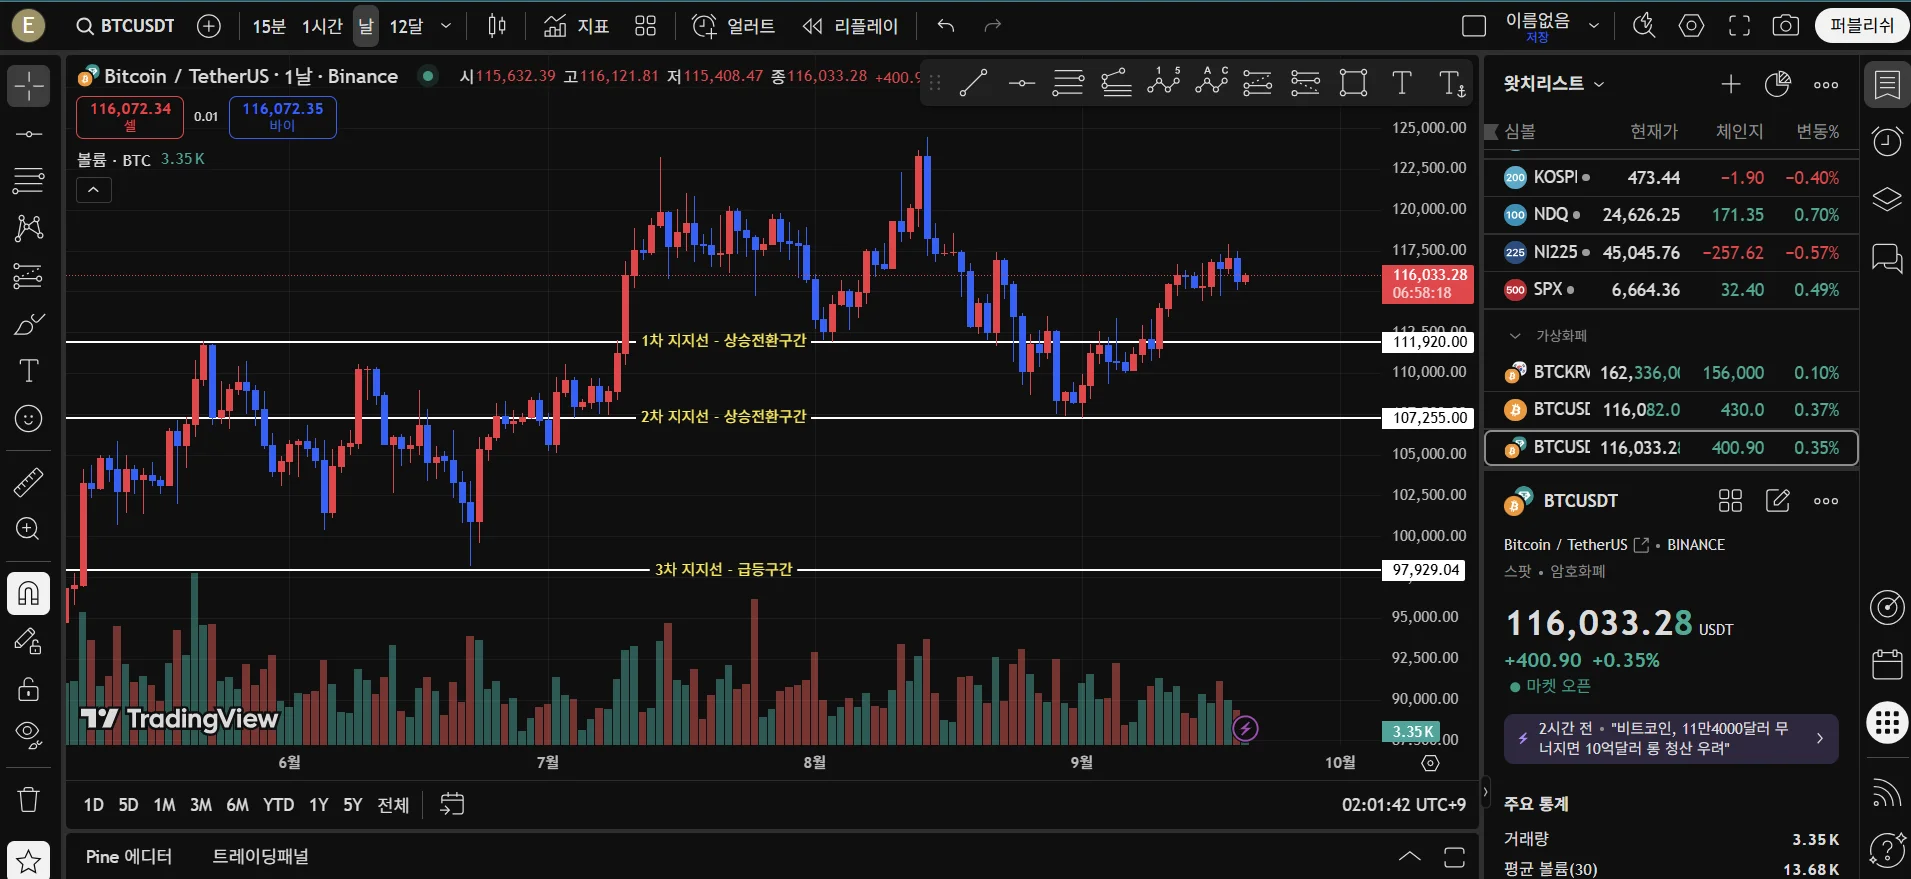Viewport: 1911px width, 879px height.
Task: Open indicator templates grid icon
Action: coord(646,26)
